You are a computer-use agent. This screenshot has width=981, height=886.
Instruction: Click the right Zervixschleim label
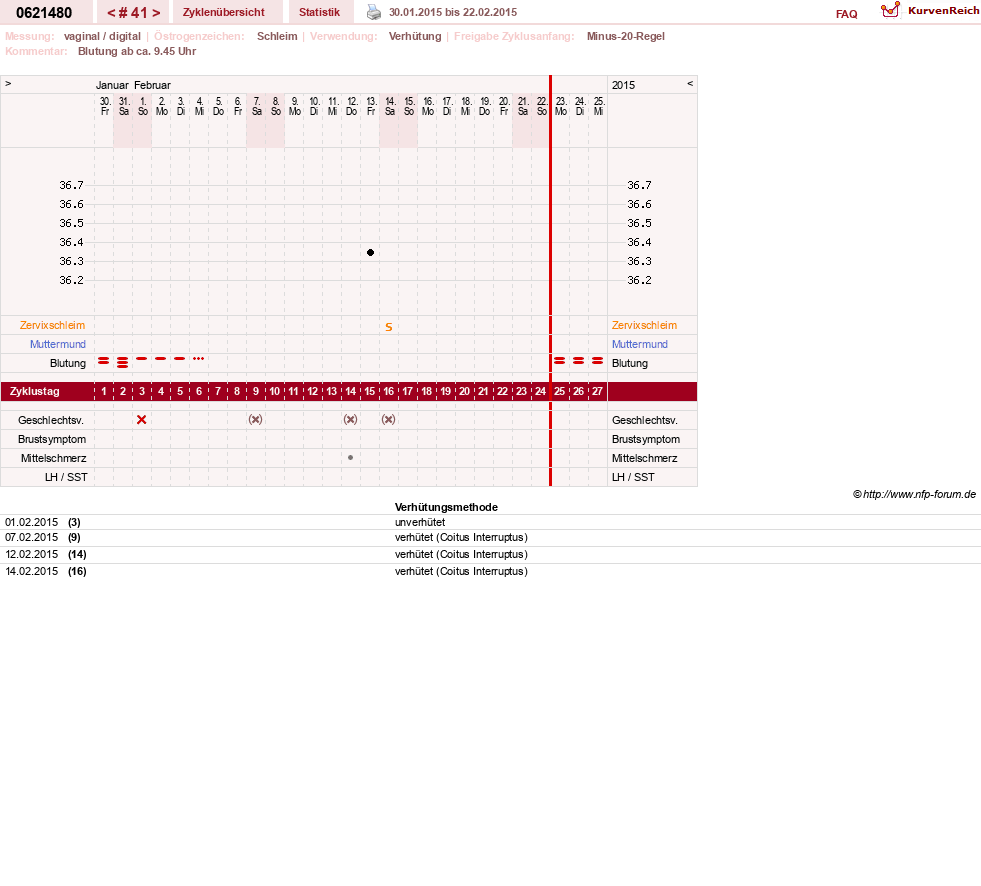(644, 325)
